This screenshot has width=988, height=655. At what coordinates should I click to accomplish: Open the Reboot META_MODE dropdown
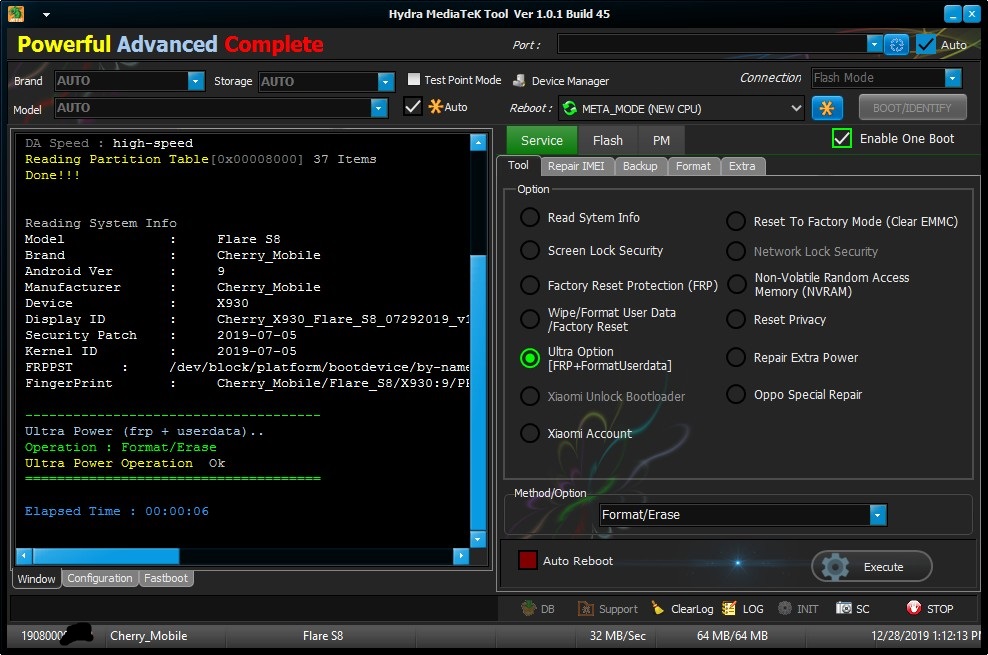pos(796,108)
